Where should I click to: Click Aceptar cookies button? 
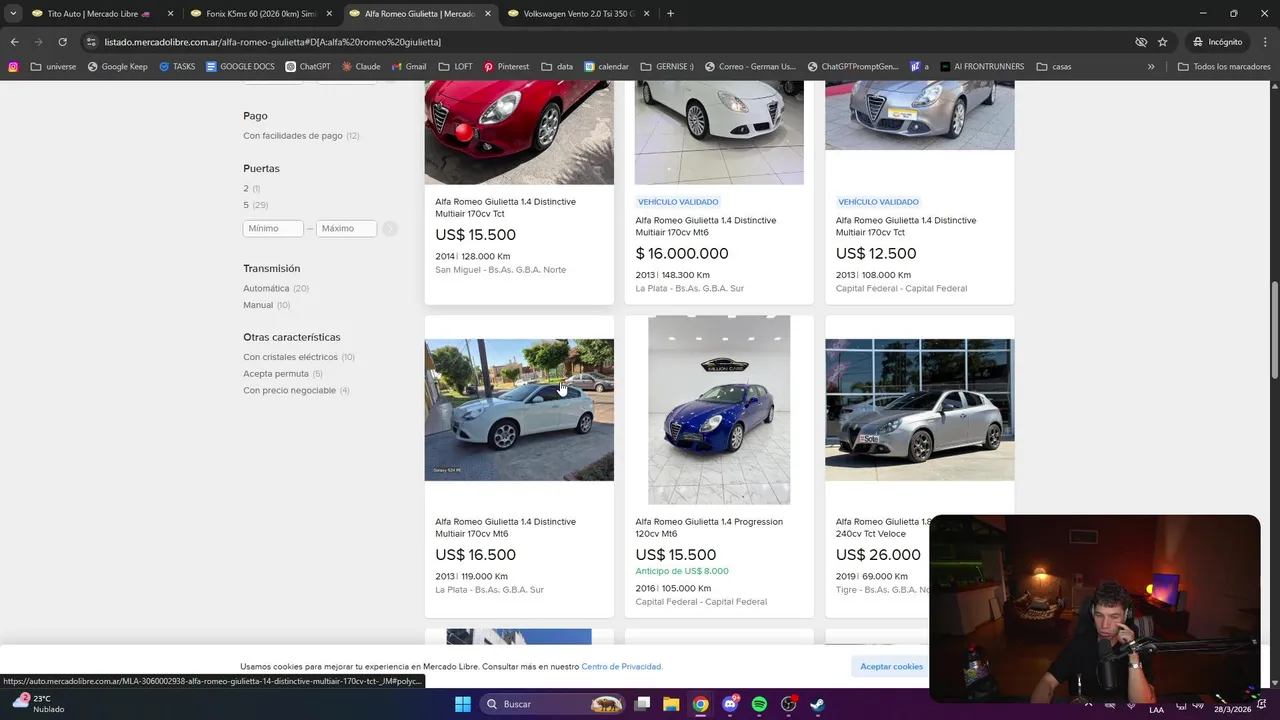[x=891, y=666]
